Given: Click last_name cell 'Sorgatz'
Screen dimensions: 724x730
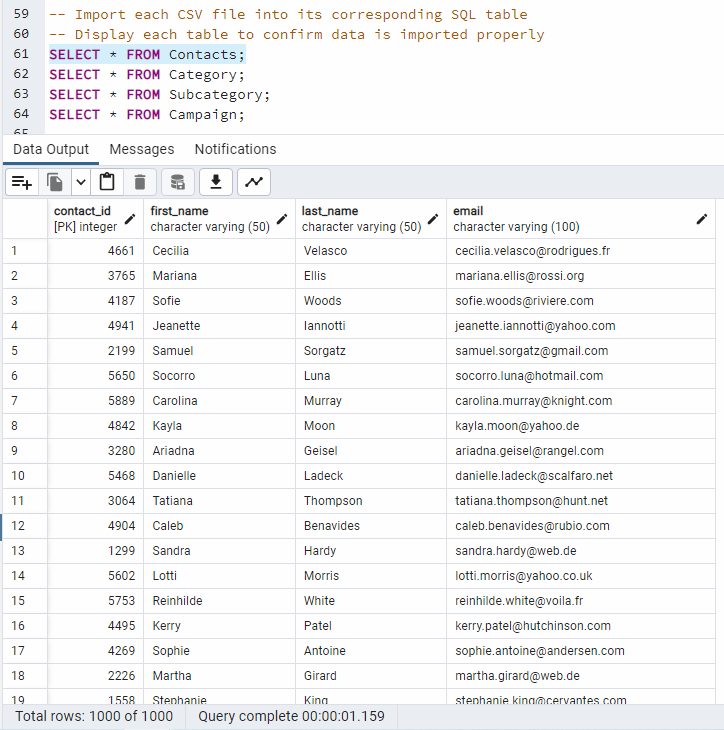Looking at the screenshot, I should [371, 351].
